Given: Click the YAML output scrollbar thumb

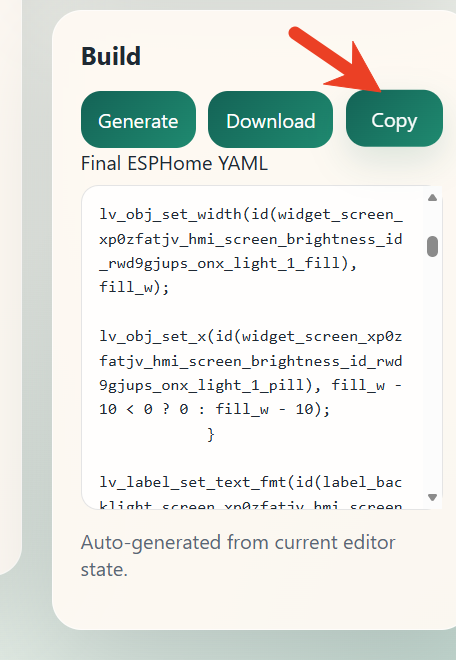Looking at the screenshot, I should point(432,246).
